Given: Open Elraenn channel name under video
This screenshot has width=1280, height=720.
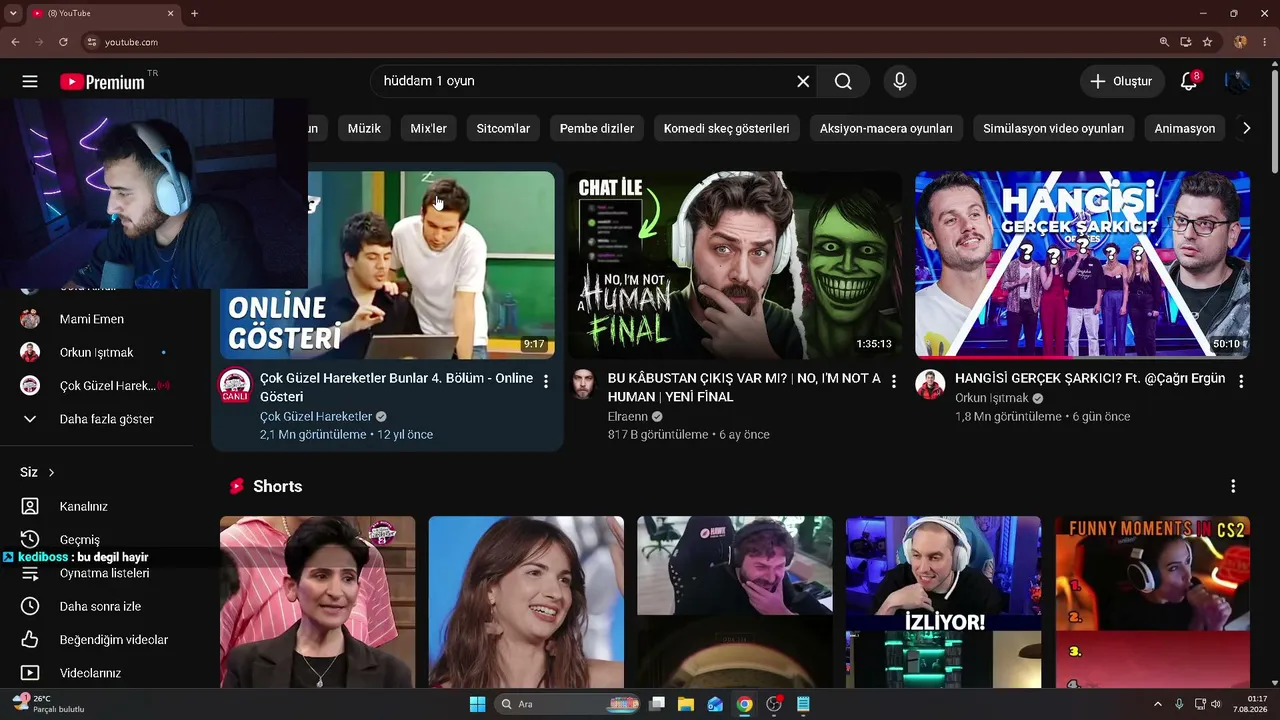Looking at the screenshot, I should coord(628,416).
